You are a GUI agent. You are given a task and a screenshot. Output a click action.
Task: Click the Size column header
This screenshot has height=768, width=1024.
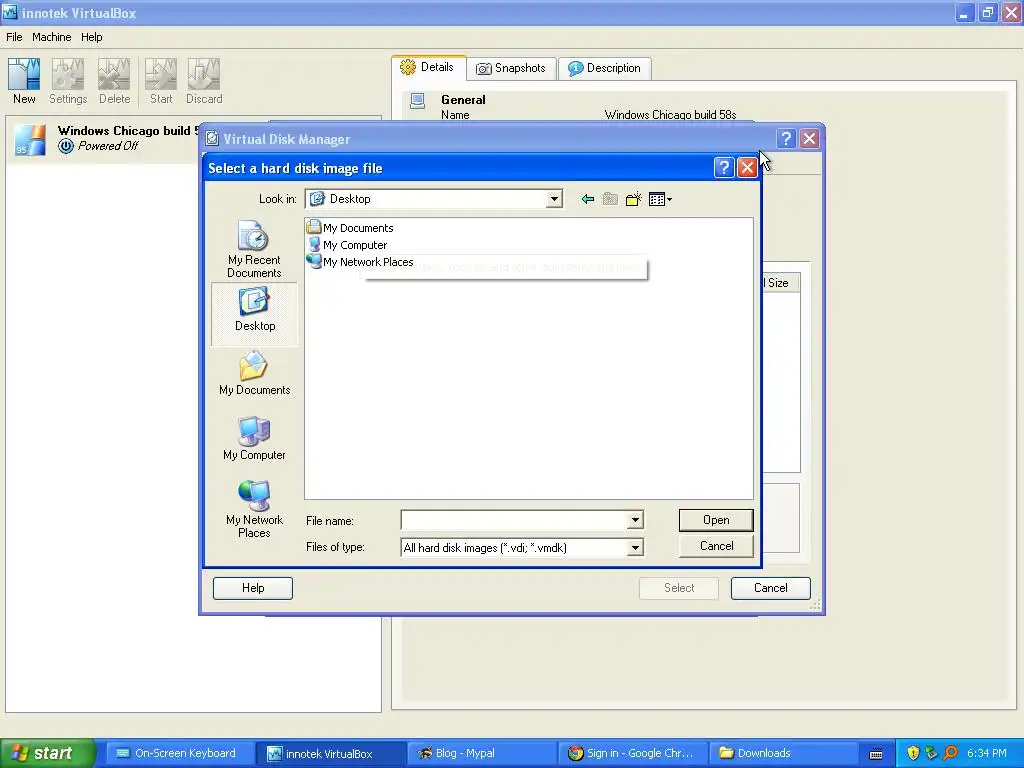[780, 283]
